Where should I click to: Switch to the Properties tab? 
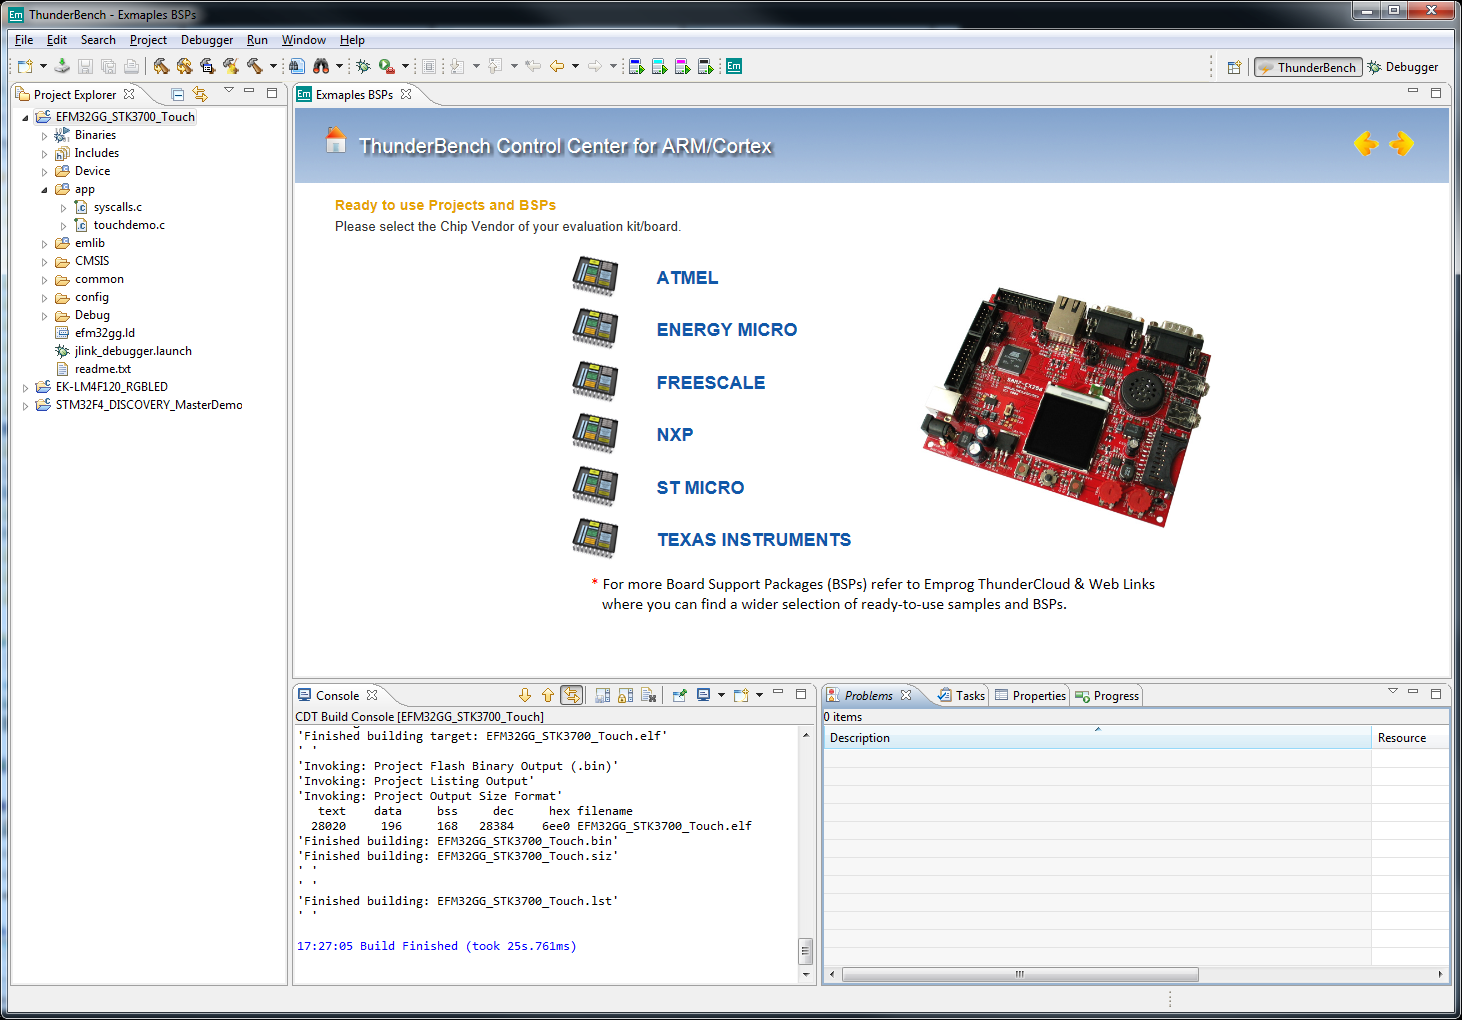click(x=1030, y=695)
